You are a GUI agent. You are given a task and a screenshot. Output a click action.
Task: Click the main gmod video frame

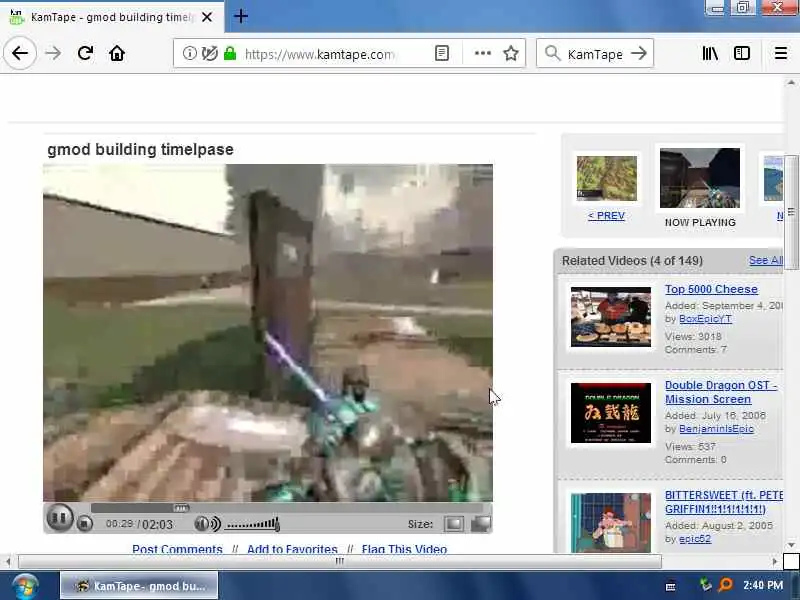pyautogui.click(x=268, y=333)
